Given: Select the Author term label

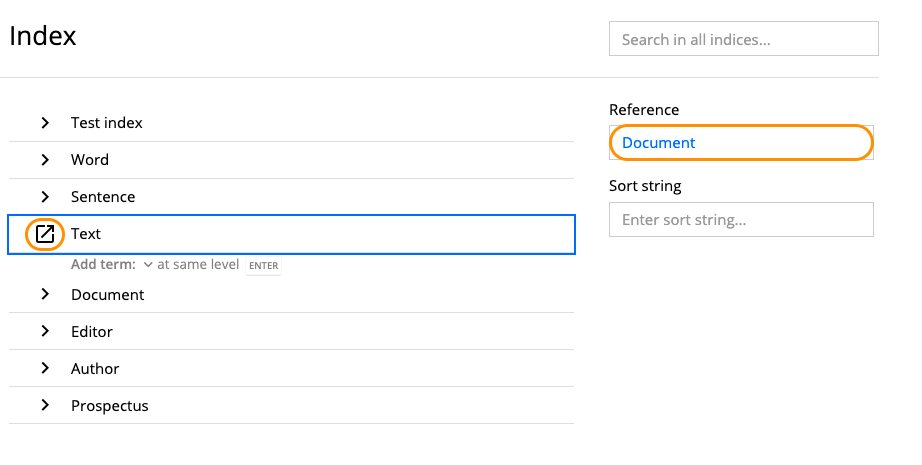Looking at the screenshot, I should click(95, 369).
